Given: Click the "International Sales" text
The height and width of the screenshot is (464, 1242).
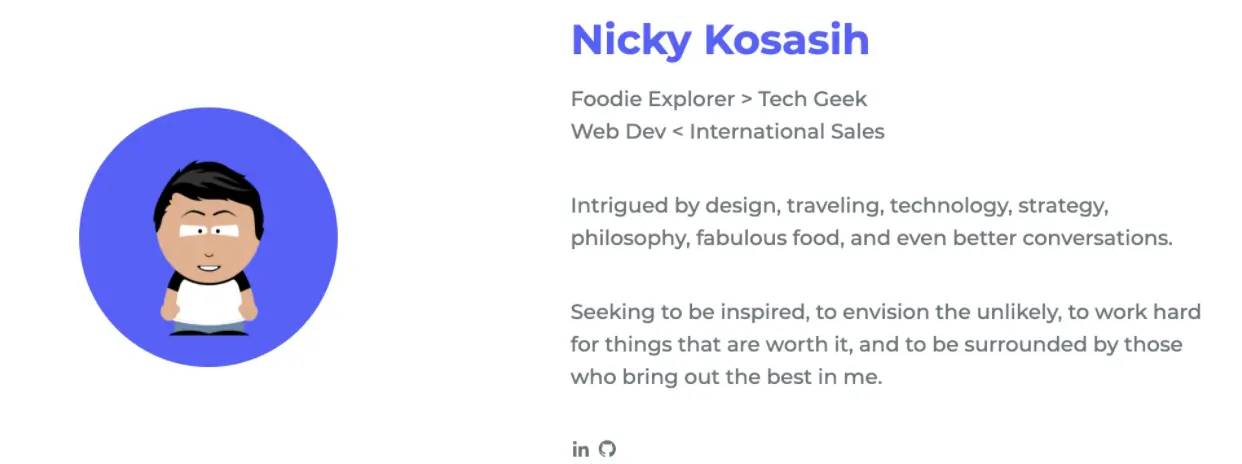Looking at the screenshot, I should (787, 131).
